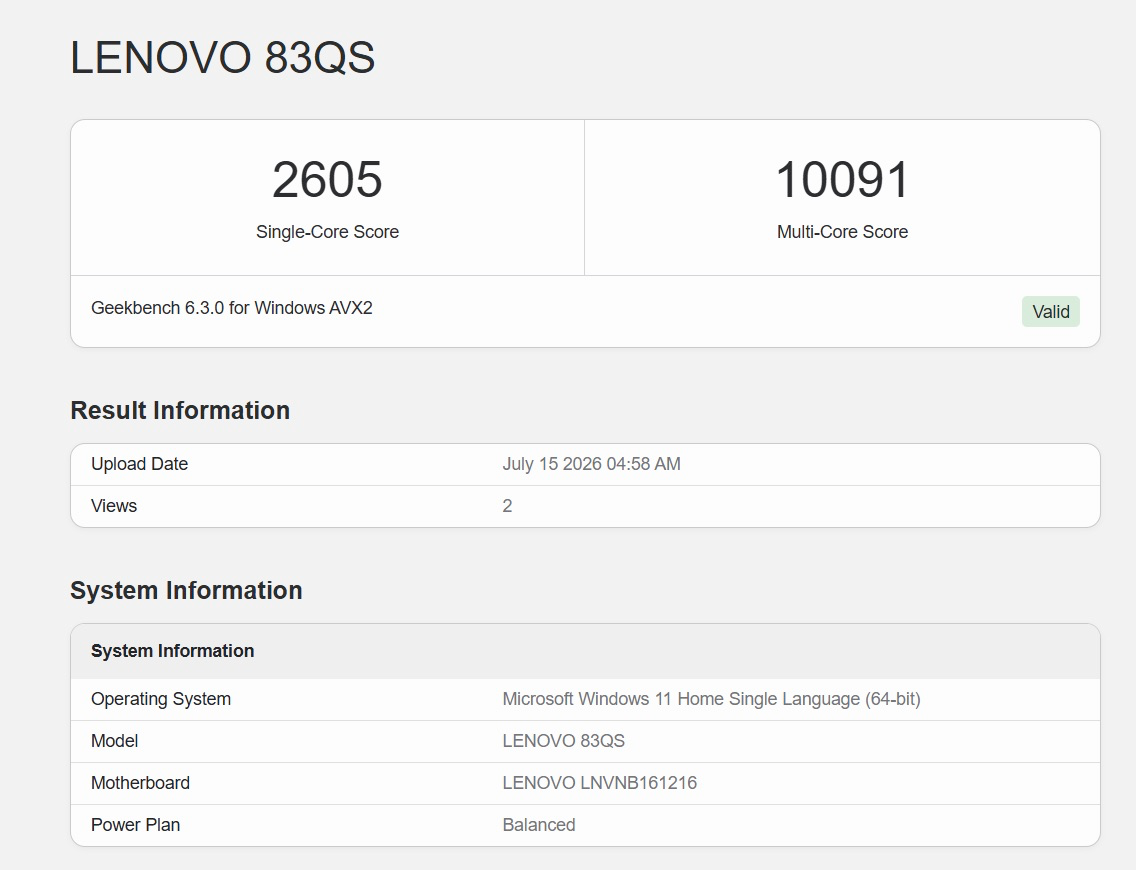Click the Power Plan label
This screenshot has height=870, width=1136.
pos(135,825)
